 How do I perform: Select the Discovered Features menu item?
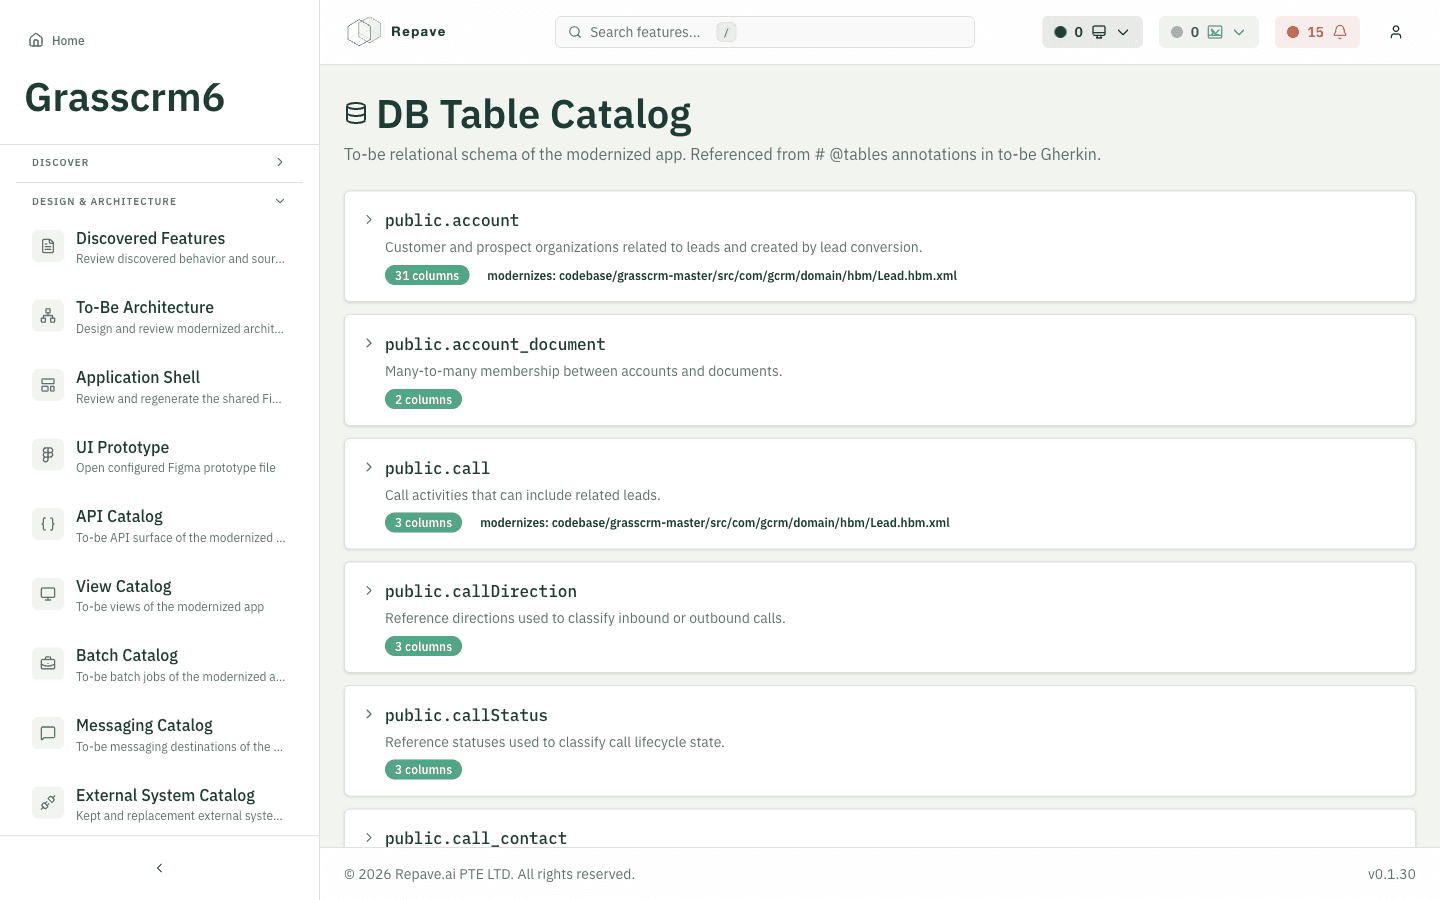(159, 247)
